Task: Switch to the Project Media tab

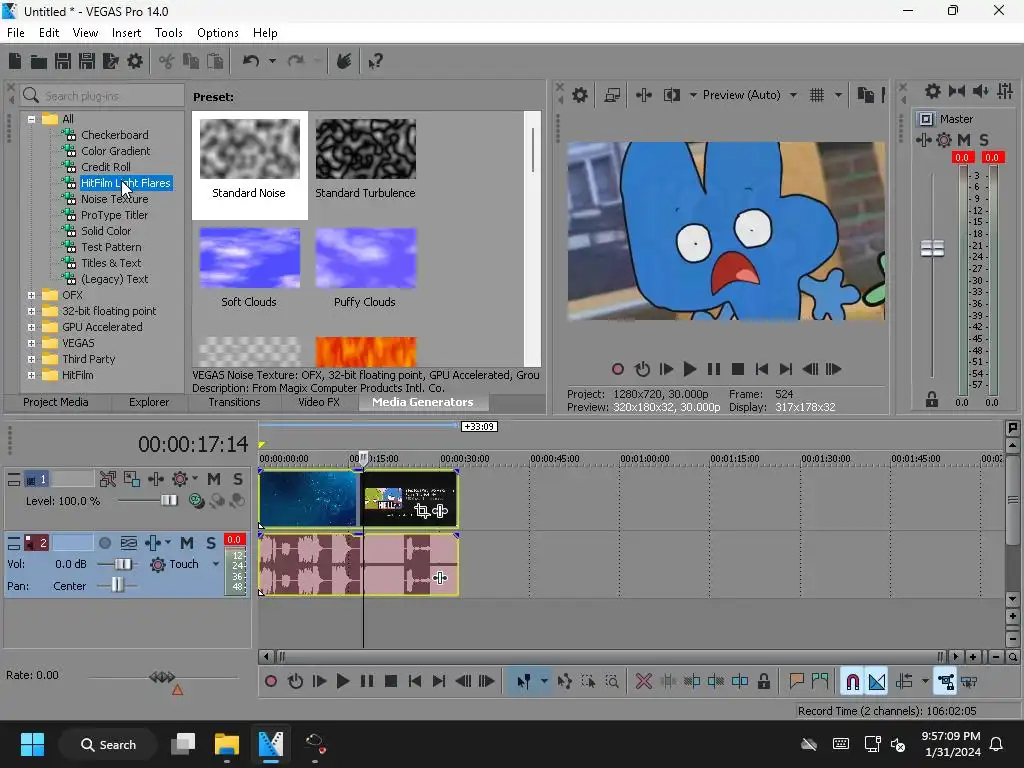Action: pyautogui.click(x=56, y=402)
